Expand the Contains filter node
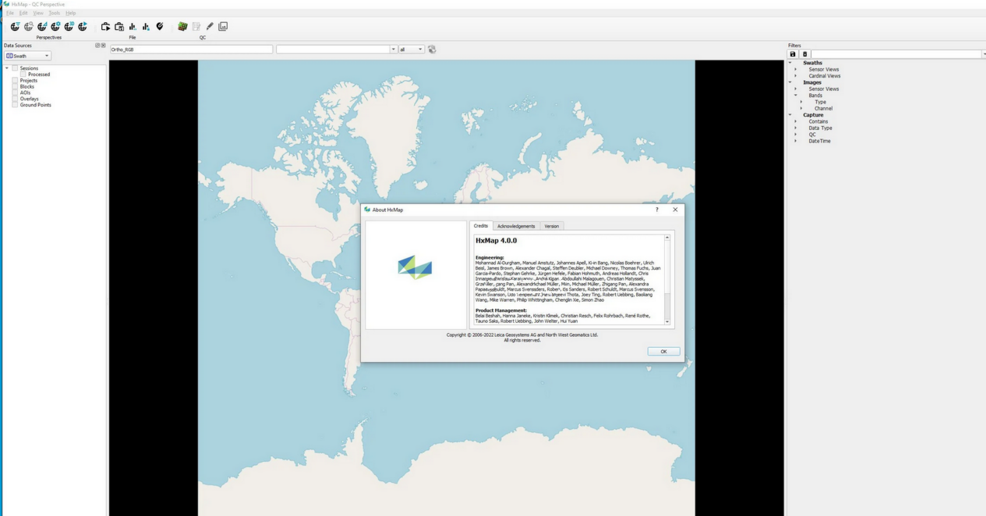Image resolution: width=986 pixels, height=516 pixels. [x=795, y=121]
